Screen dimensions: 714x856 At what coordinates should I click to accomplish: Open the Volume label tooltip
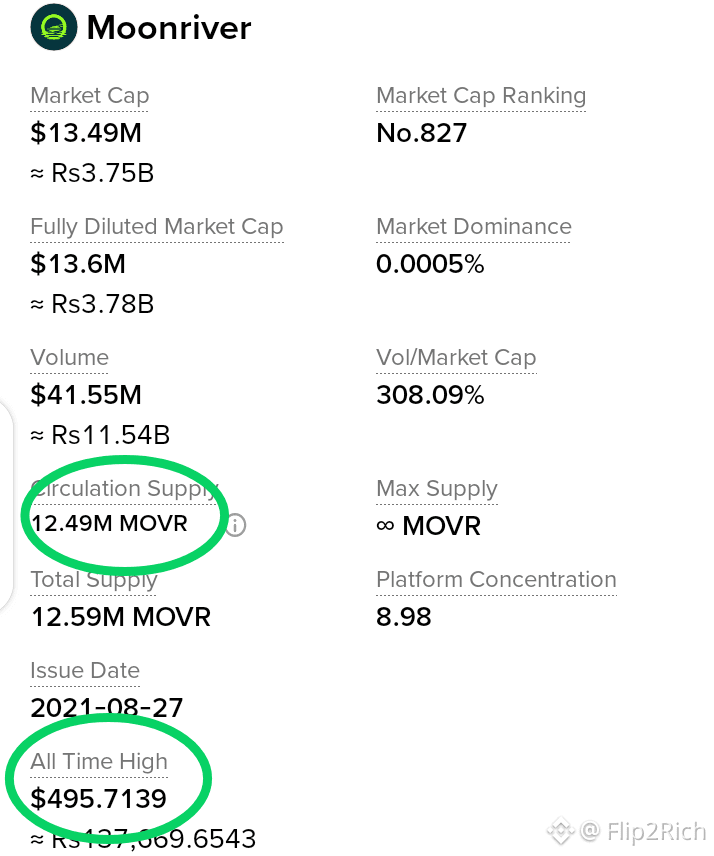pos(69,358)
